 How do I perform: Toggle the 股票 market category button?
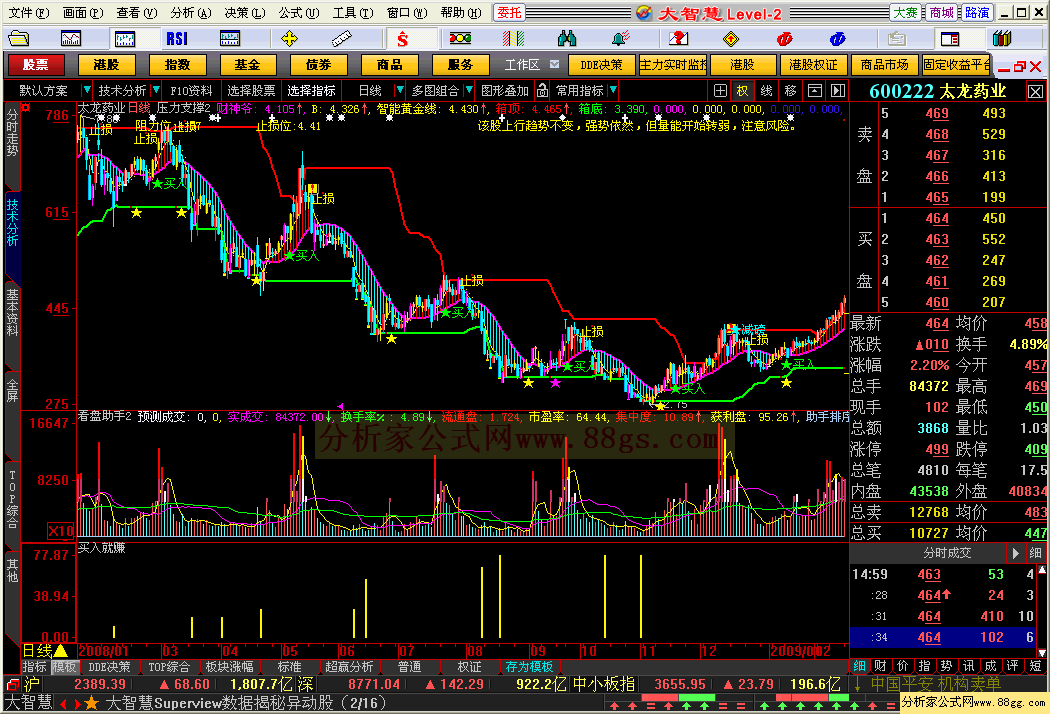[x=35, y=64]
